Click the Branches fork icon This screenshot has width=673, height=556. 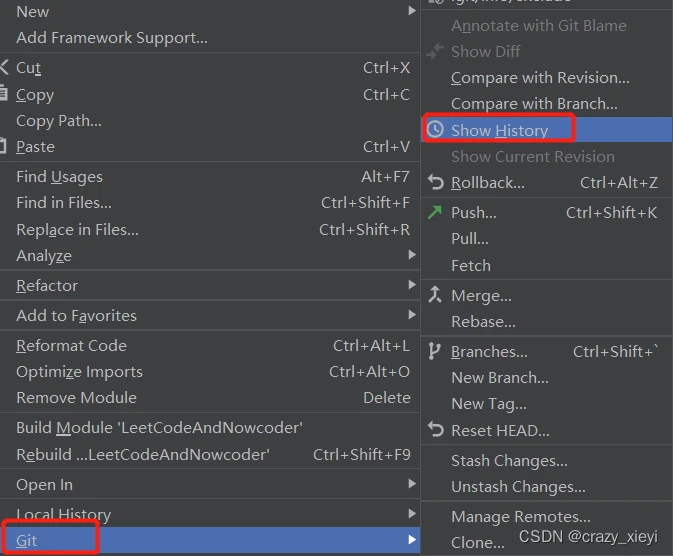coord(434,352)
